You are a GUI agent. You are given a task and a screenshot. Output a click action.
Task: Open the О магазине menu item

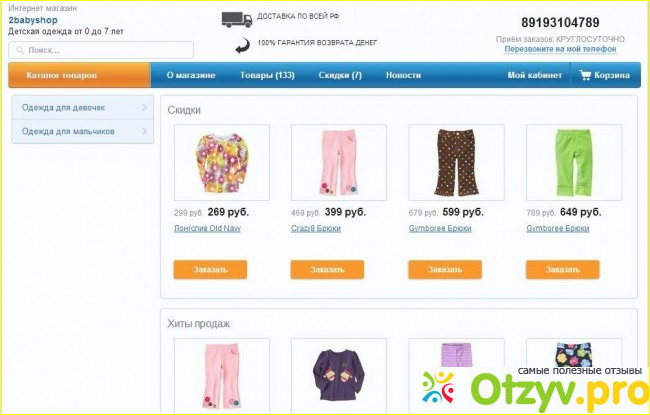[191, 75]
